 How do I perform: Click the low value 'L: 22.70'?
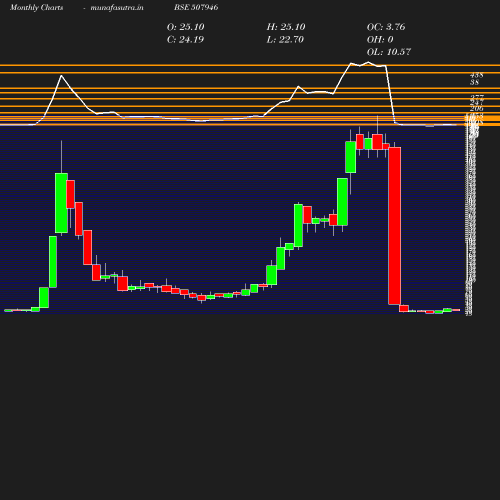pyautogui.click(x=285, y=40)
